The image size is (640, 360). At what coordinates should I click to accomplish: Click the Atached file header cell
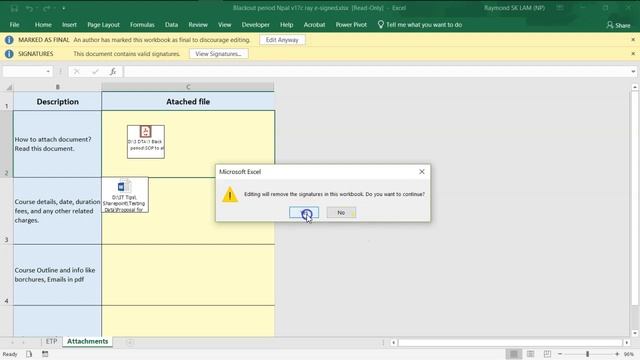[x=188, y=101]
